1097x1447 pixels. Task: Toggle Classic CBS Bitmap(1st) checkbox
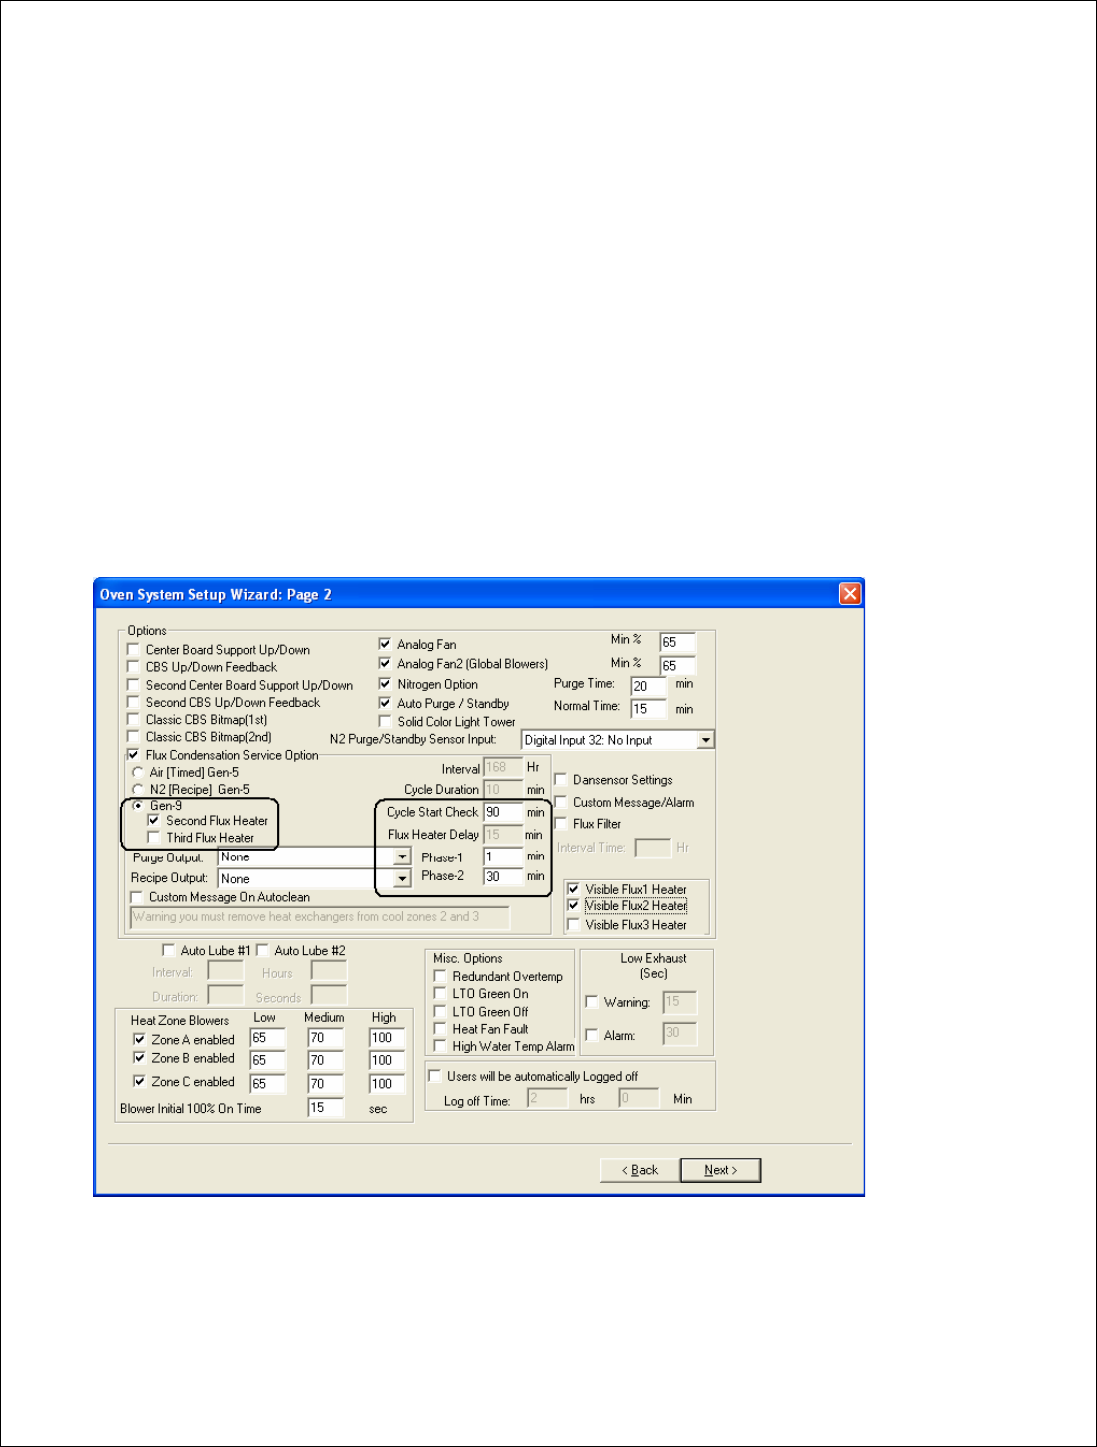click(x=133, y=719)
